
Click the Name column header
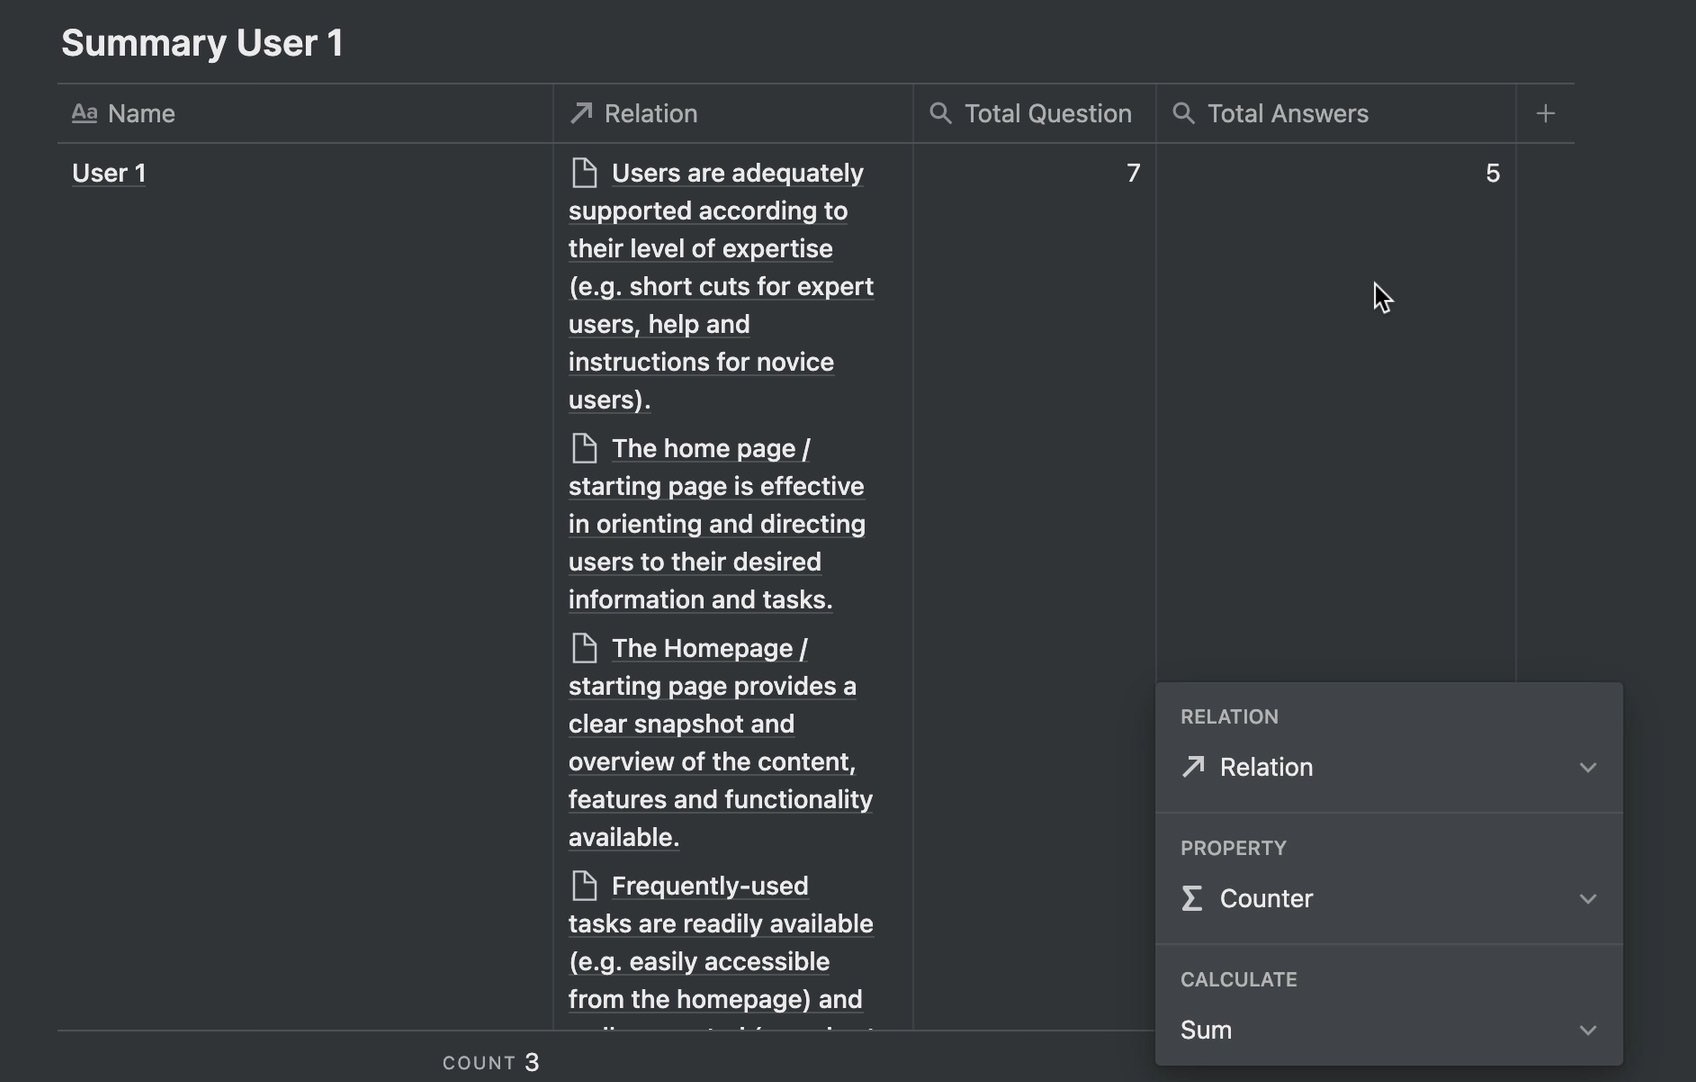pyautogui.click(x=141, y=114)
